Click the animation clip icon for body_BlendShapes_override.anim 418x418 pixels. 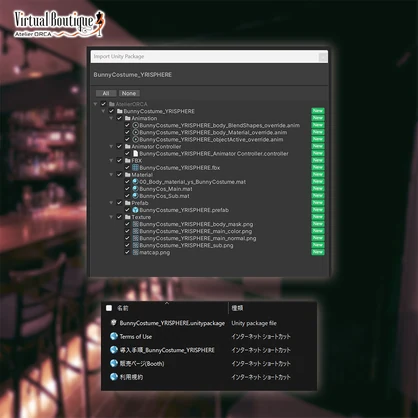(x=135, y=125)
